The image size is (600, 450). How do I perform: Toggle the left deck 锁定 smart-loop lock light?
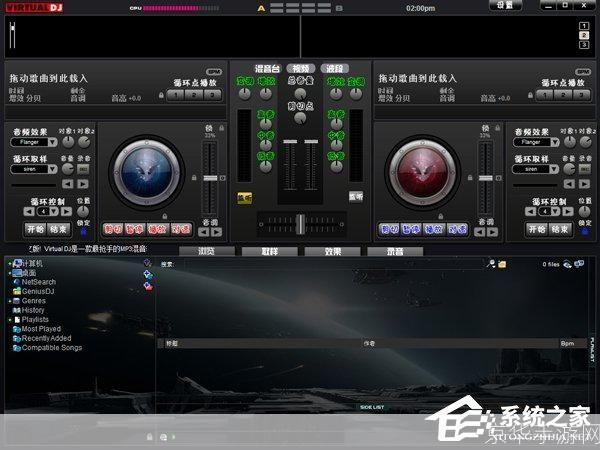(x=83, y=232)
